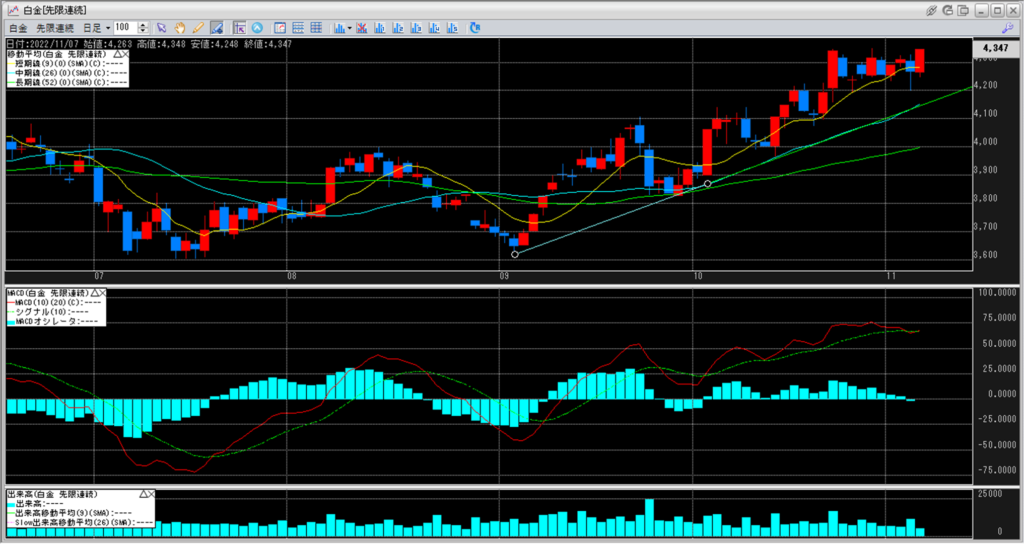The width and height of the screenshot is (1024, 544).
Task: Click the trendline start handle near 09
Action: tap(515, 254)
